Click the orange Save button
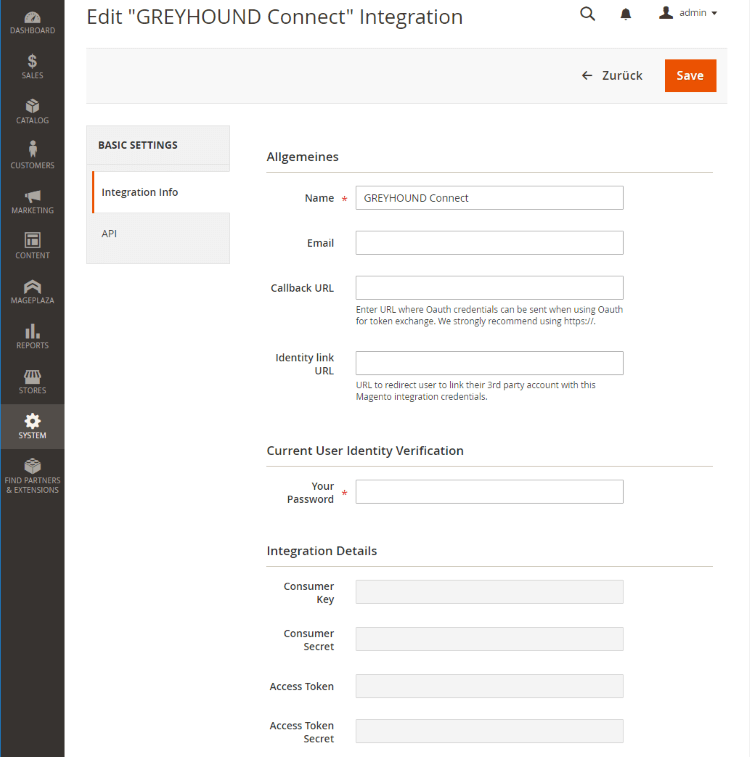The image size is (750, 757). [690, 75]
